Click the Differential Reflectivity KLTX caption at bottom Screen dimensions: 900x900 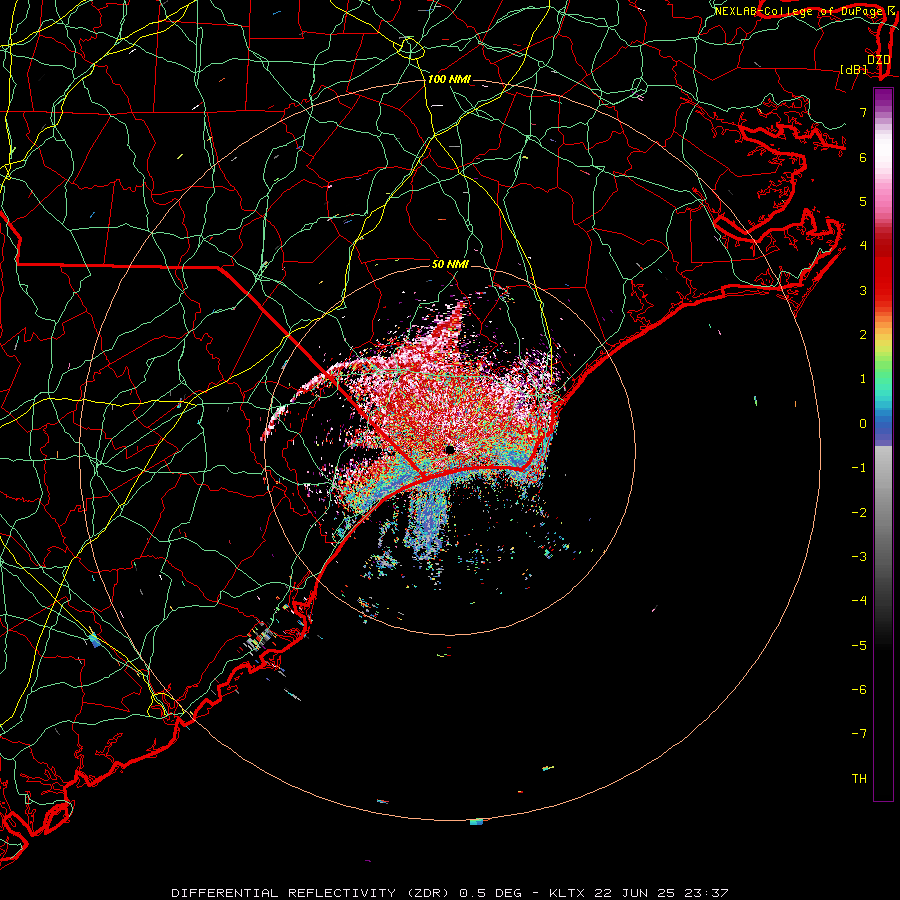click(x=450, y=893)
